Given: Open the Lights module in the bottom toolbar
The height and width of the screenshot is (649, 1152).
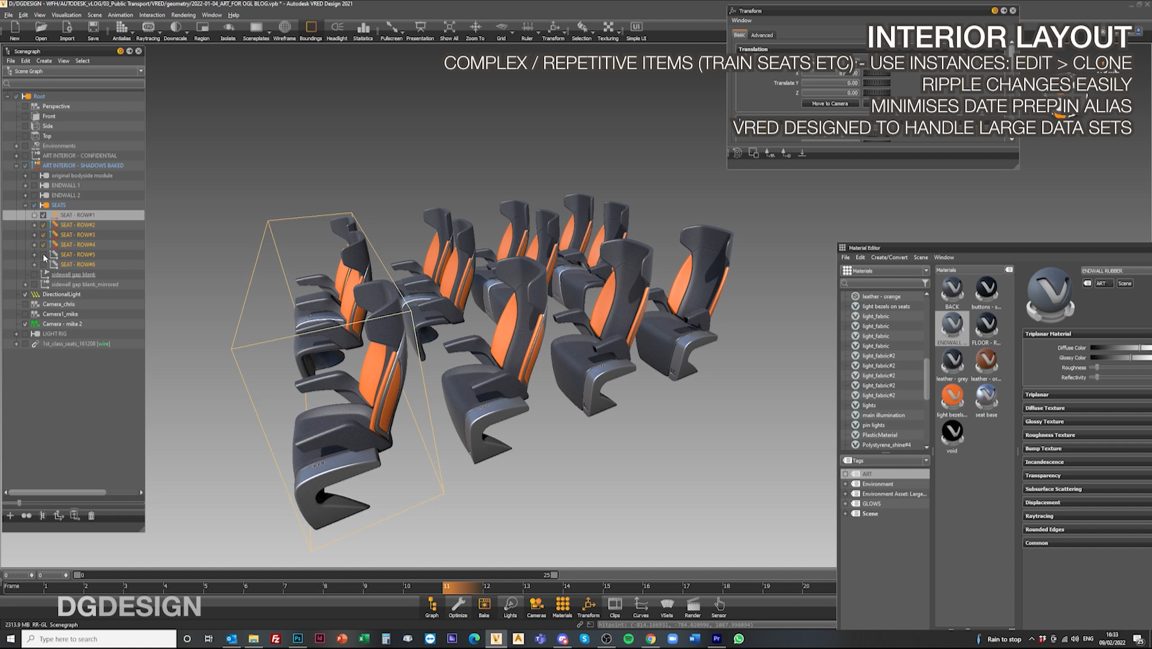Looking at the screenshot, I should (510, 605).
